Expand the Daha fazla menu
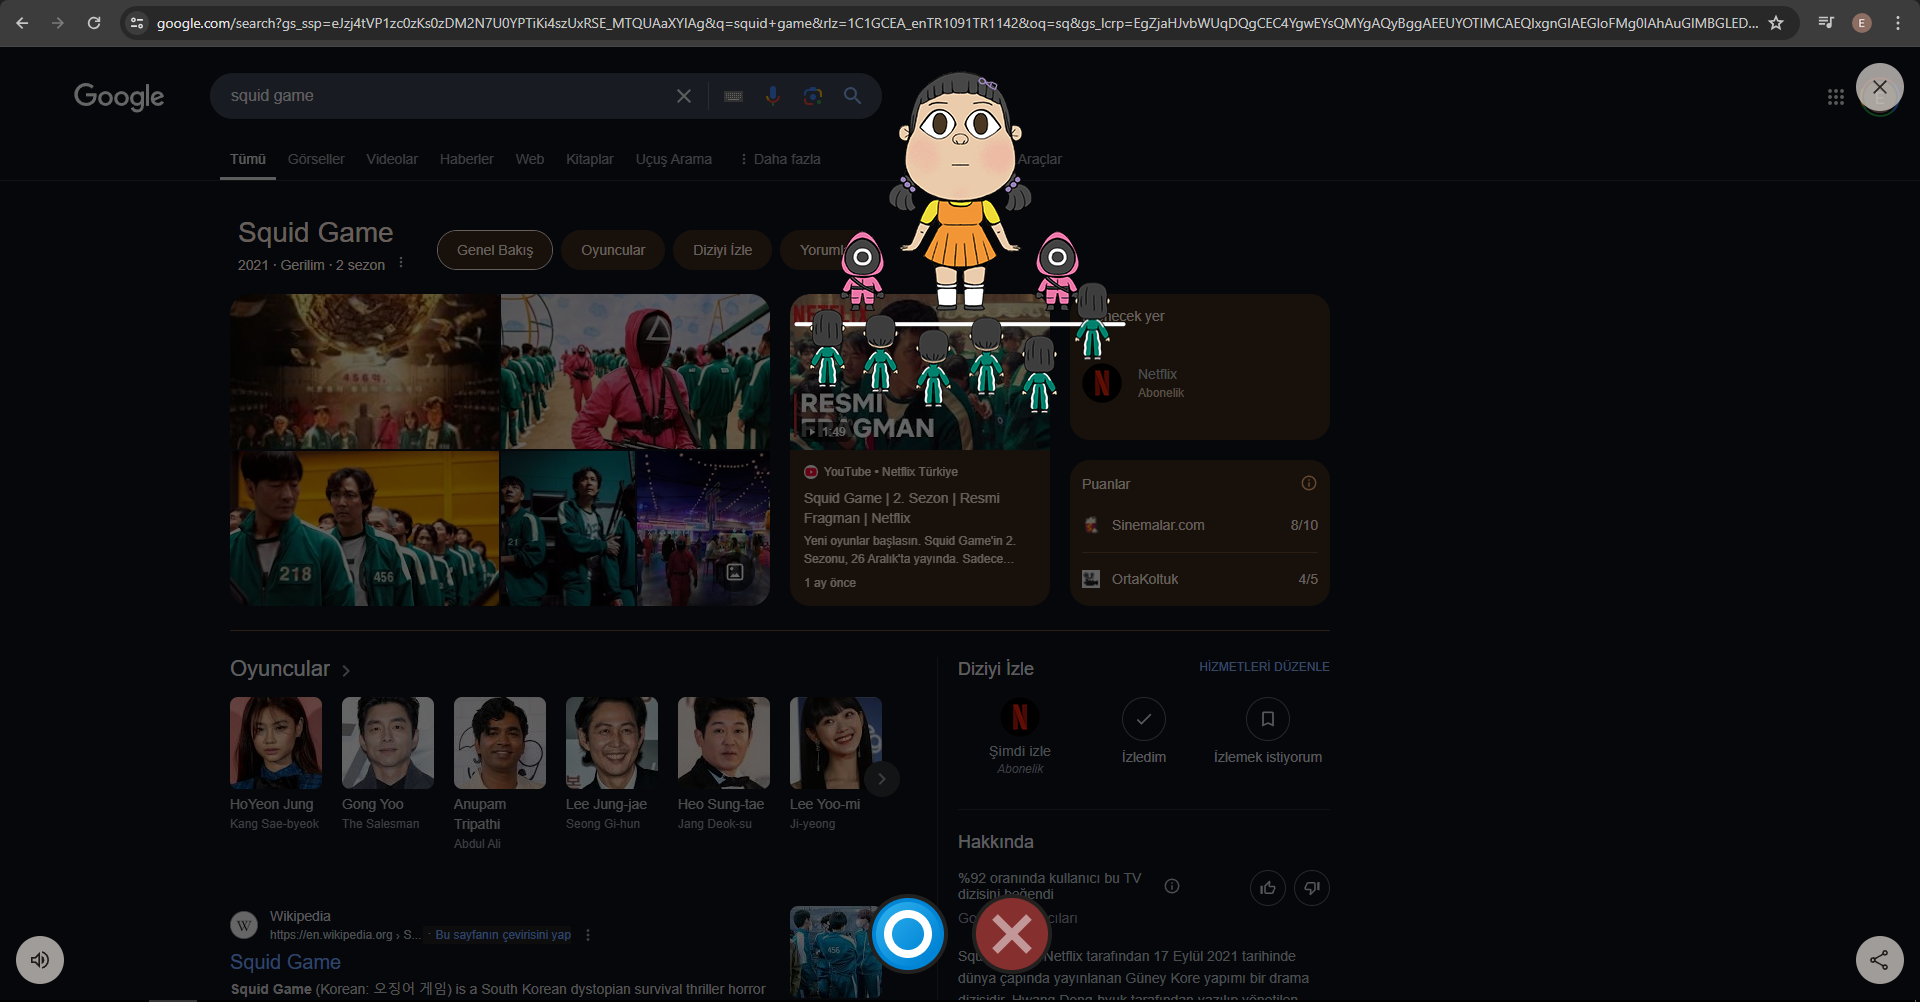The width and height of the screenshot is (1920, 1002). (x=779, y=159)
